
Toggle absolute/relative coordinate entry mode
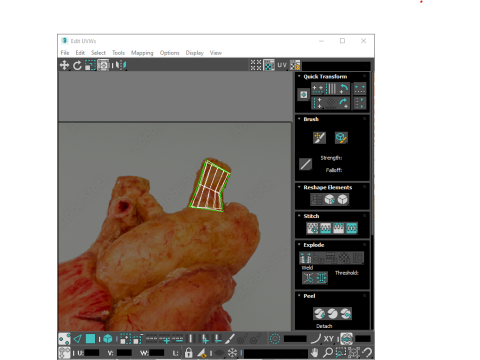click(64, 352)
